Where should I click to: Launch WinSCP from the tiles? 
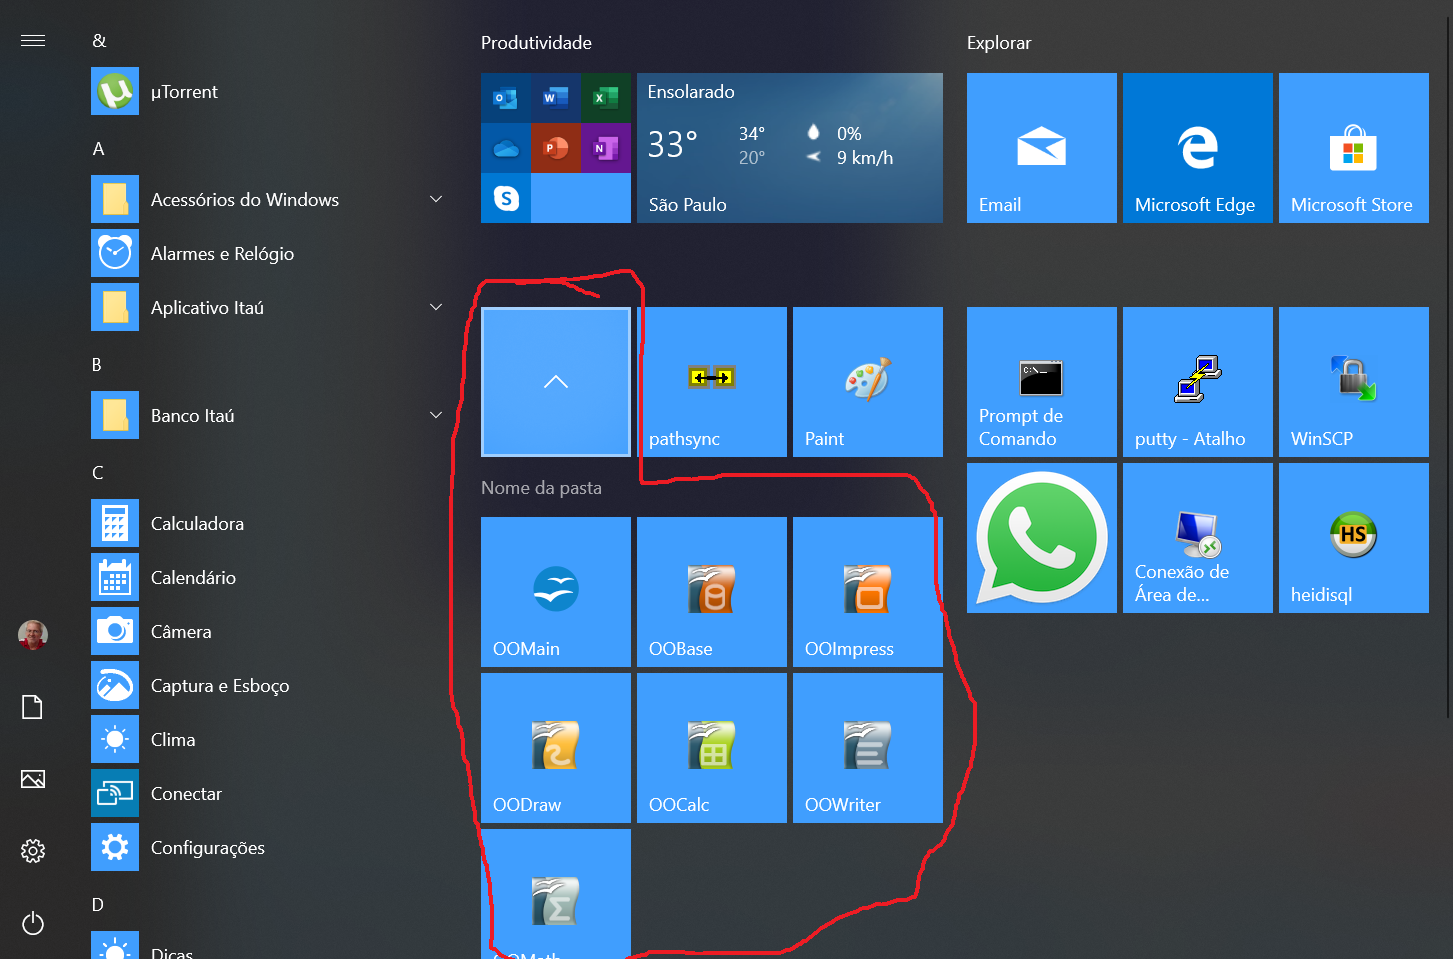pyautogui.click(x=1353, y=382)
